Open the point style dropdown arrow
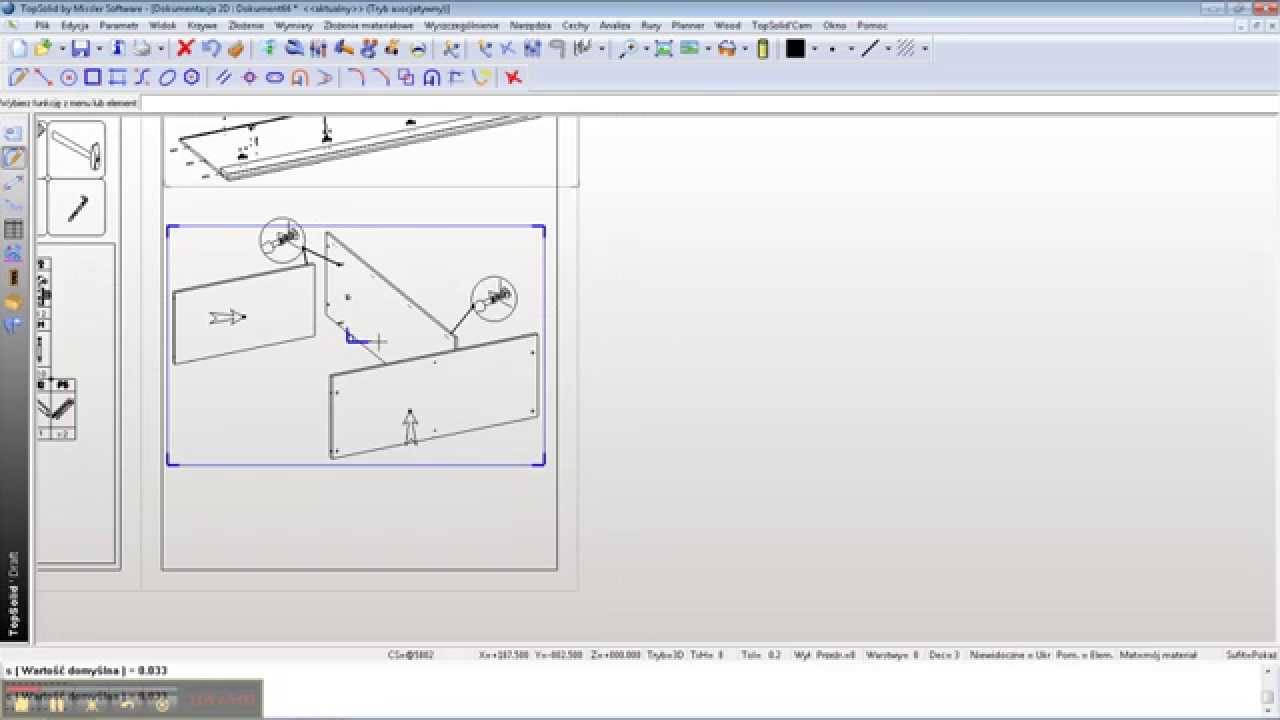Viewport: 1280px width, 720px height. 852,48
